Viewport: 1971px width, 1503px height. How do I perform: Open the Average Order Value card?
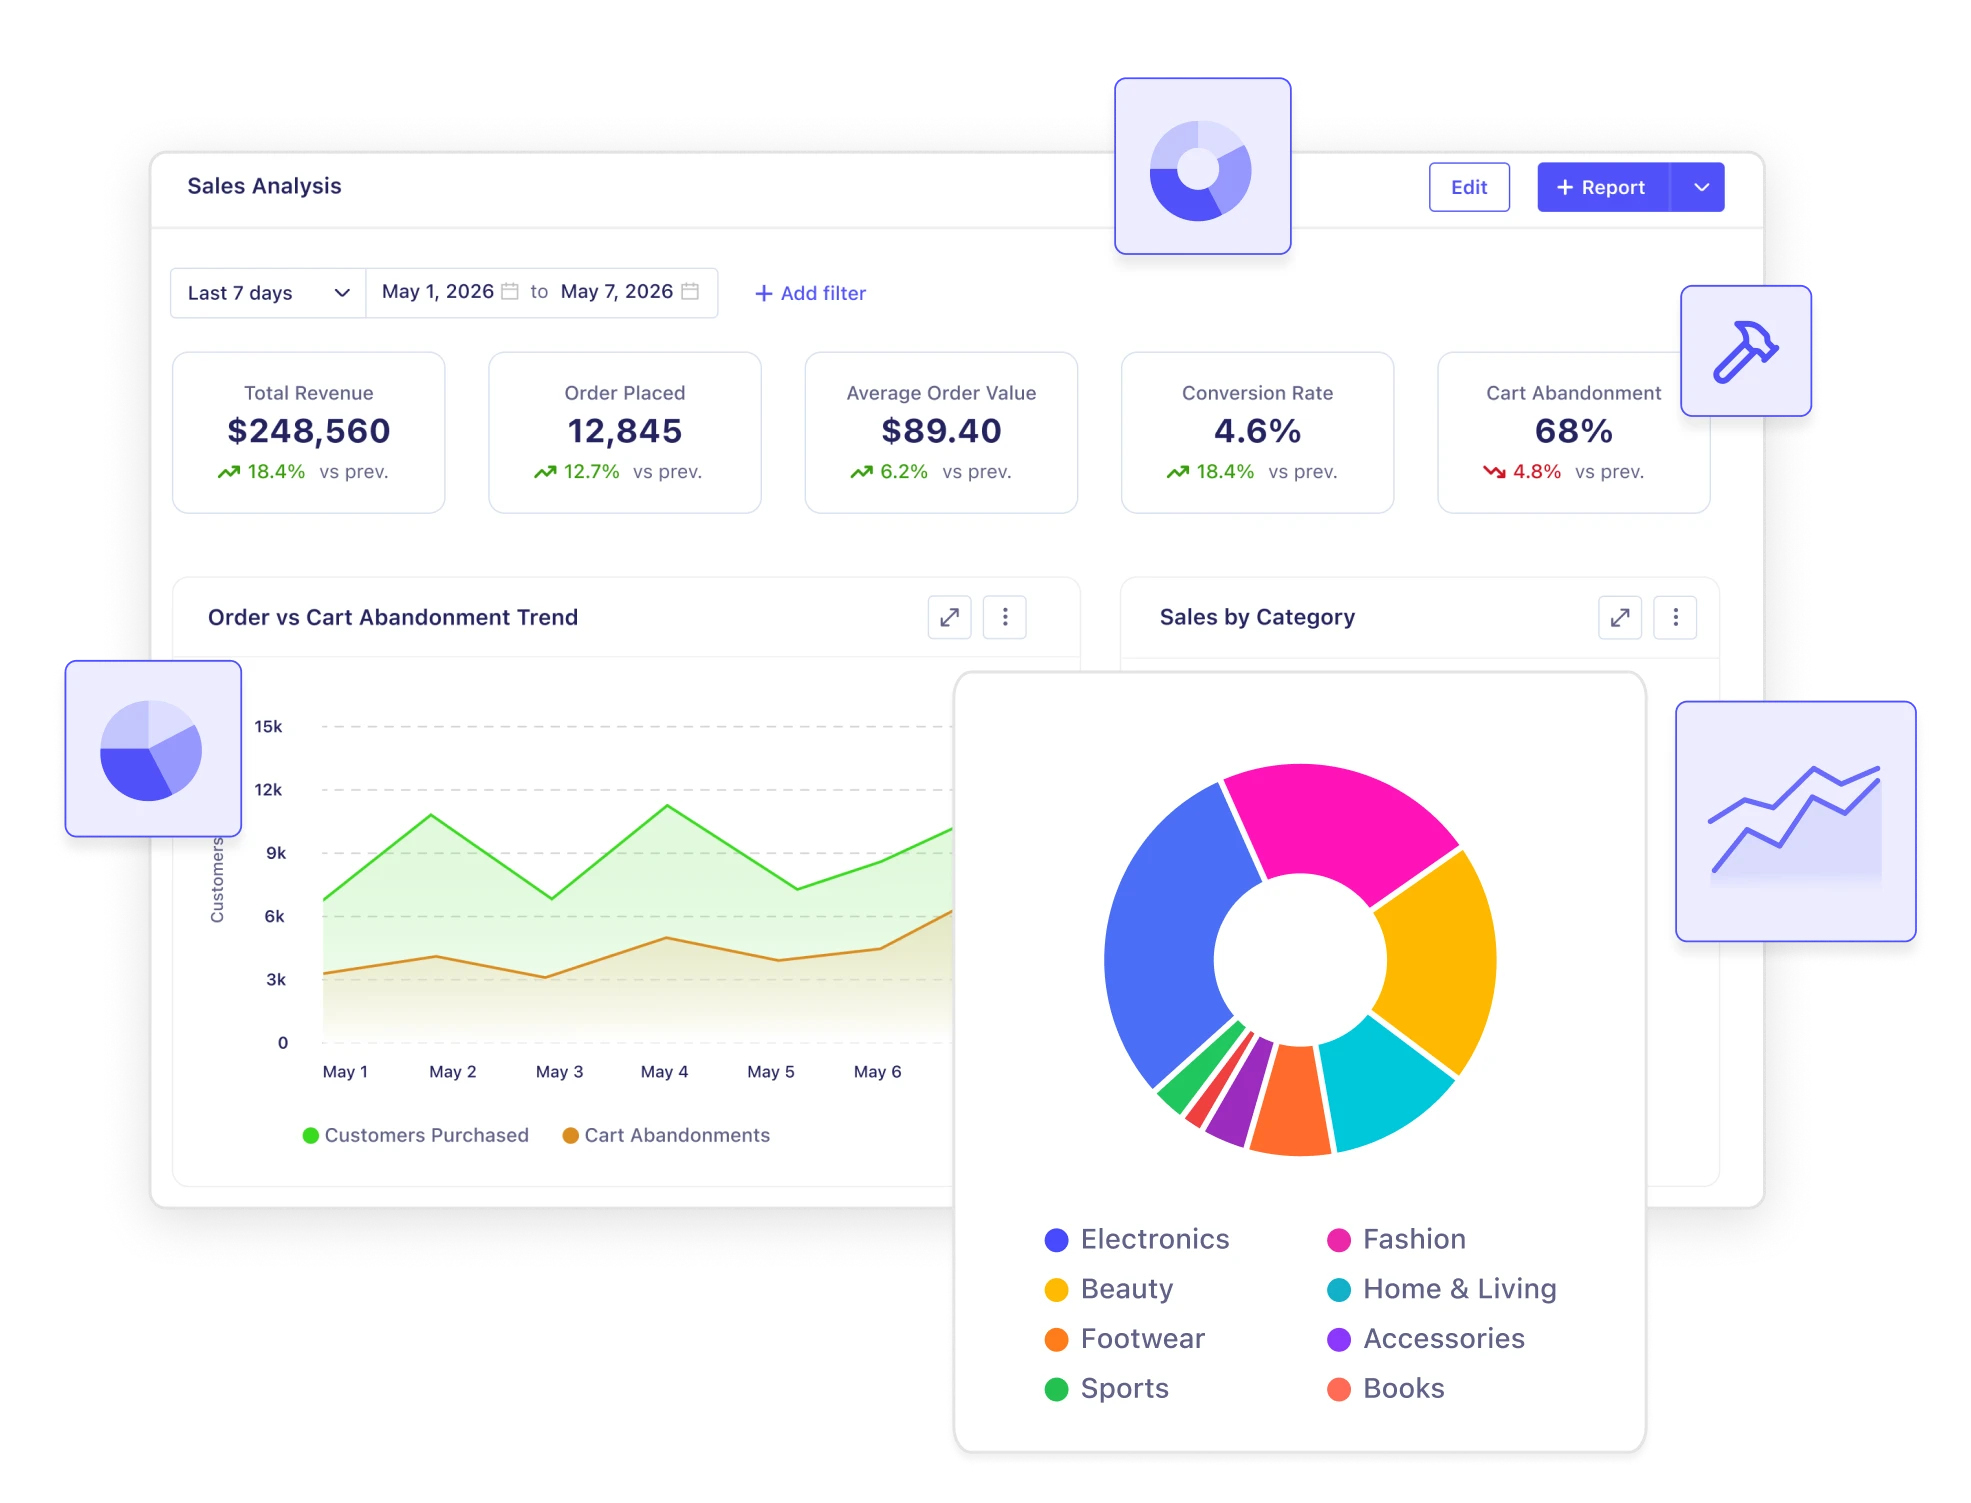[941, 432]
